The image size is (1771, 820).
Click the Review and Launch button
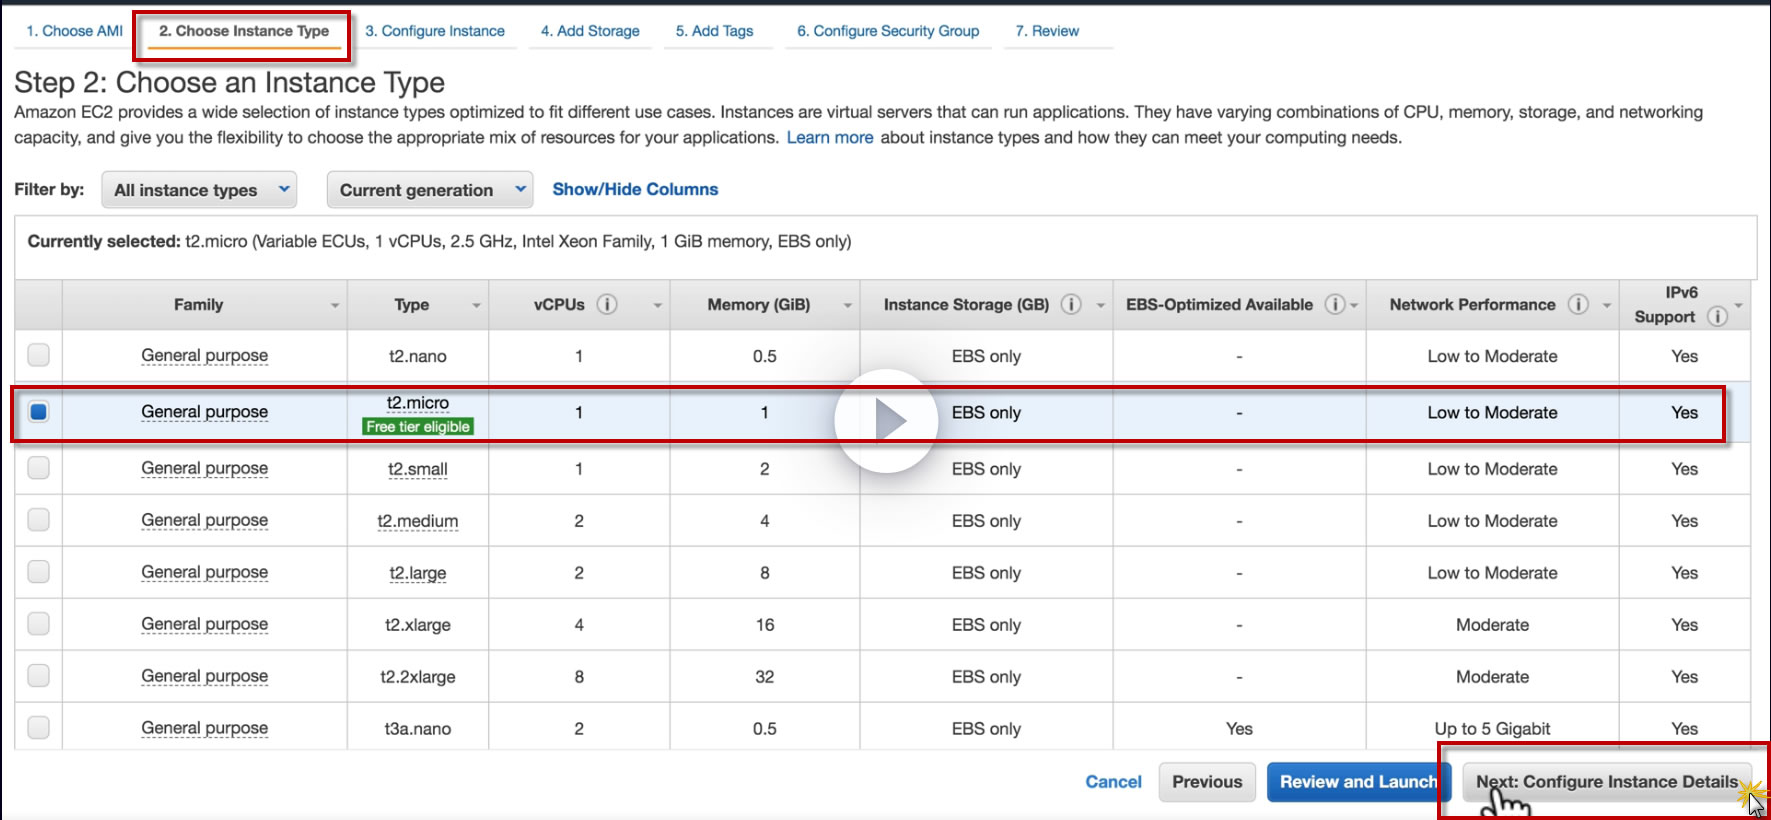coord(1357,782)
